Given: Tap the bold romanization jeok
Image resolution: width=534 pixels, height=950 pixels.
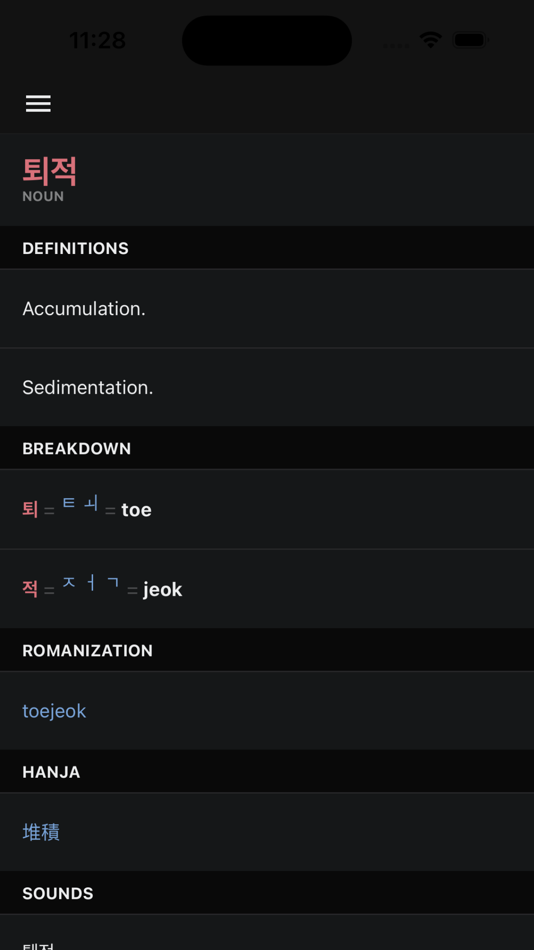Looking at the screenshot, I should point(162,590).
